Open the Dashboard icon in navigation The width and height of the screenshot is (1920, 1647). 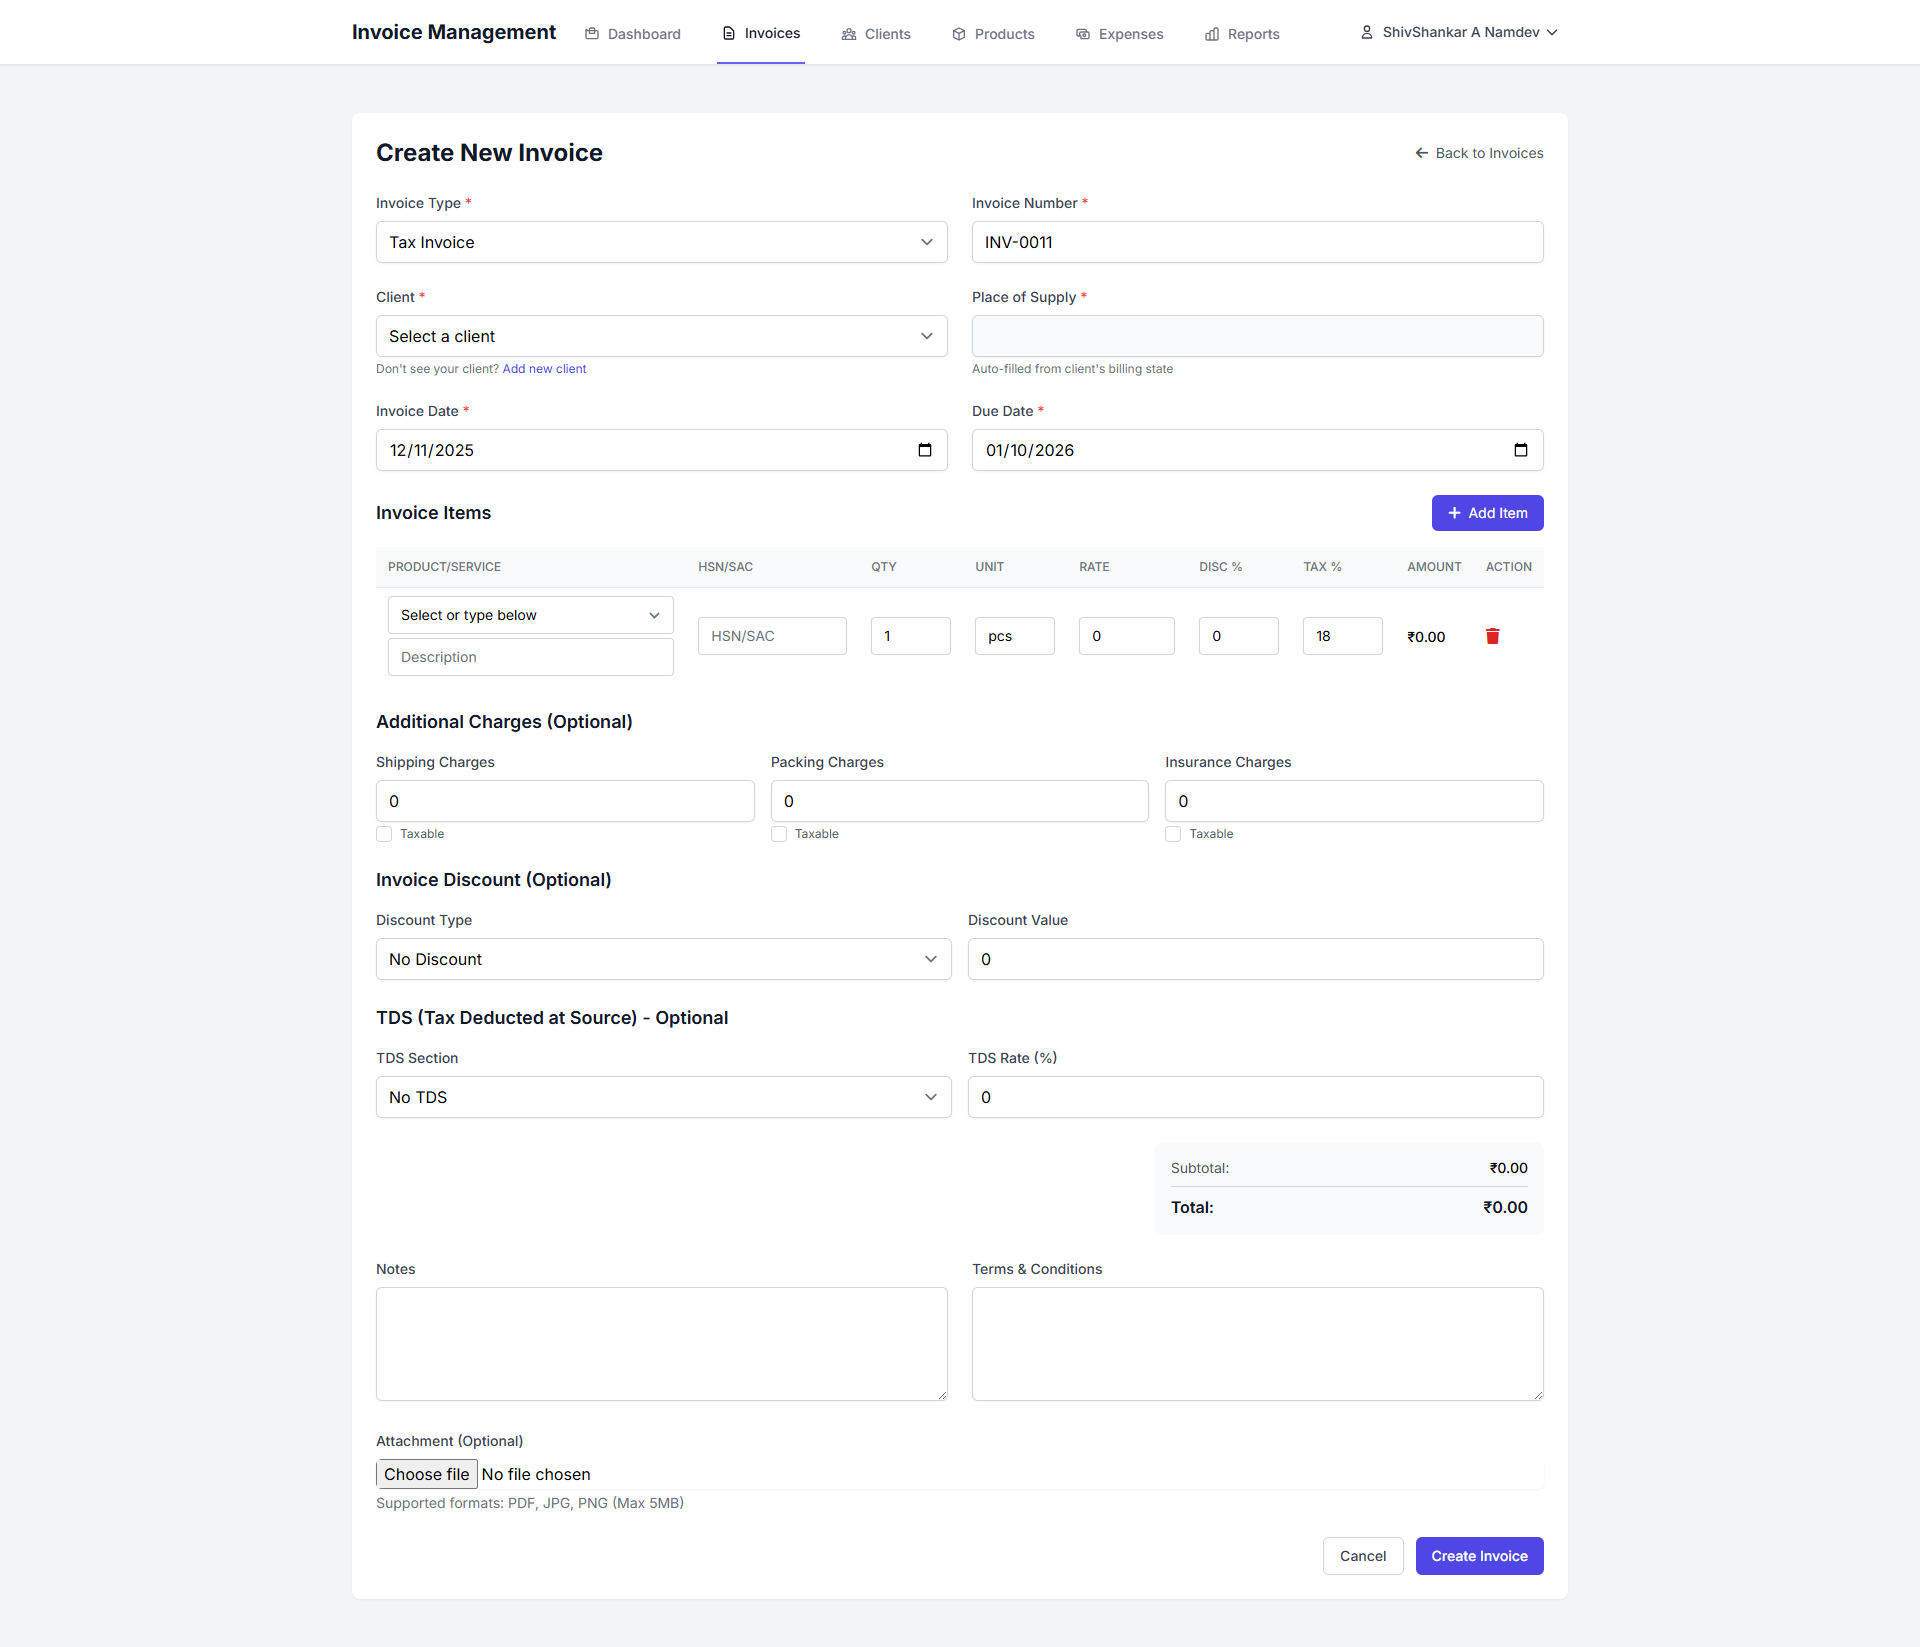(590, 33)
